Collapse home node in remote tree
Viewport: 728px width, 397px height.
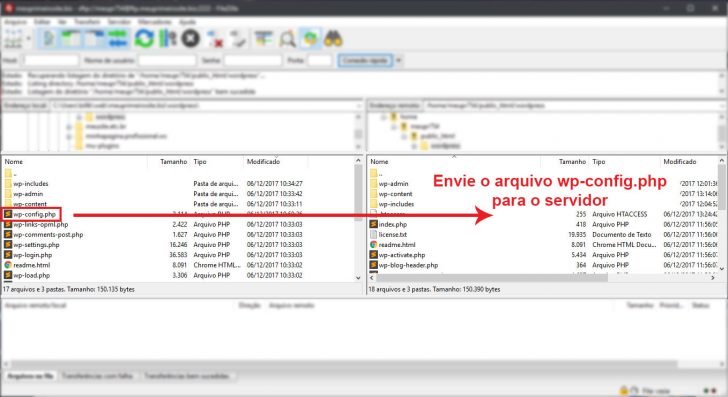[x=384, y=117]
